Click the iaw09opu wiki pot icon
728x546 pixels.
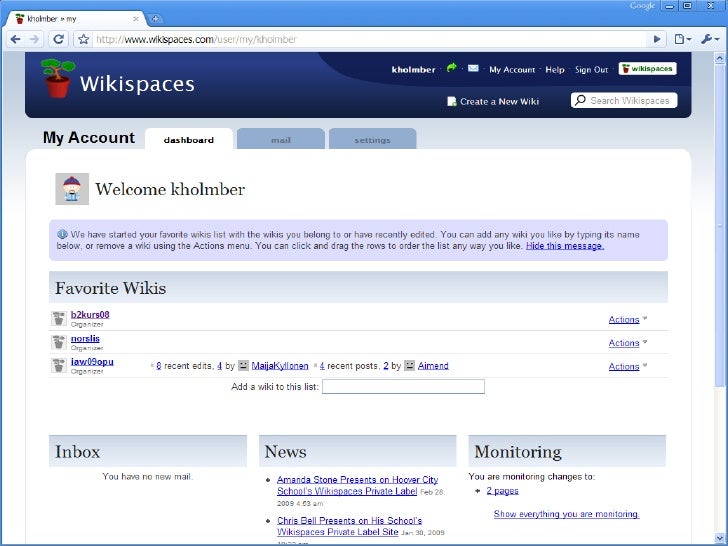pos(59,365)
